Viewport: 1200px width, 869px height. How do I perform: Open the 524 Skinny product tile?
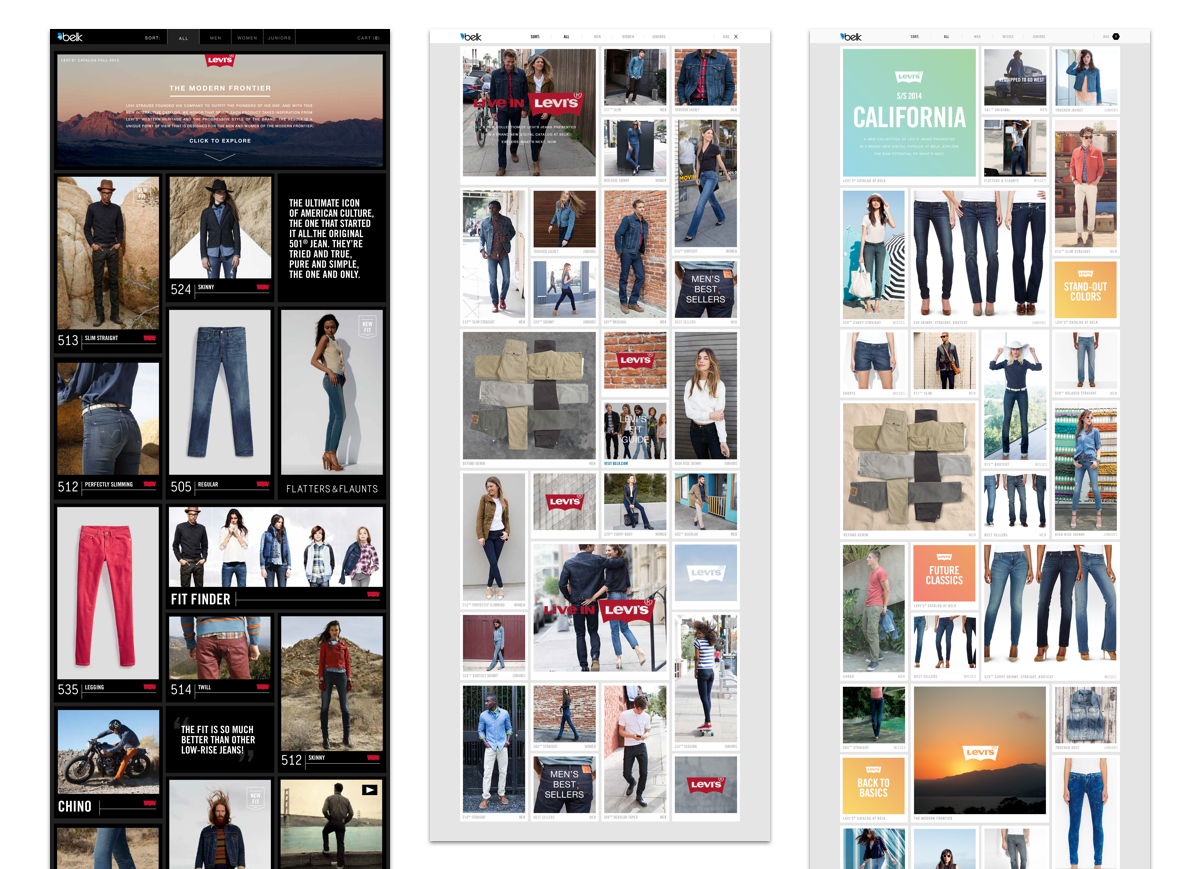(x=220, y=238)
